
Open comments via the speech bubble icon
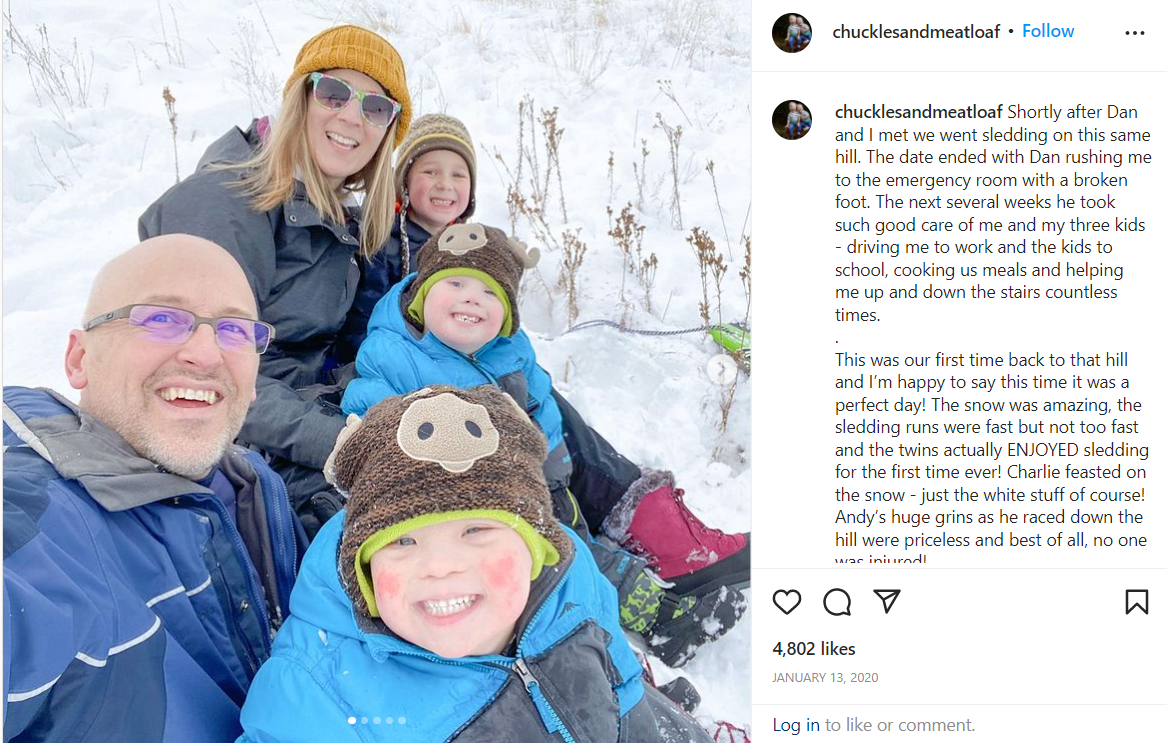tap(837, 602)
